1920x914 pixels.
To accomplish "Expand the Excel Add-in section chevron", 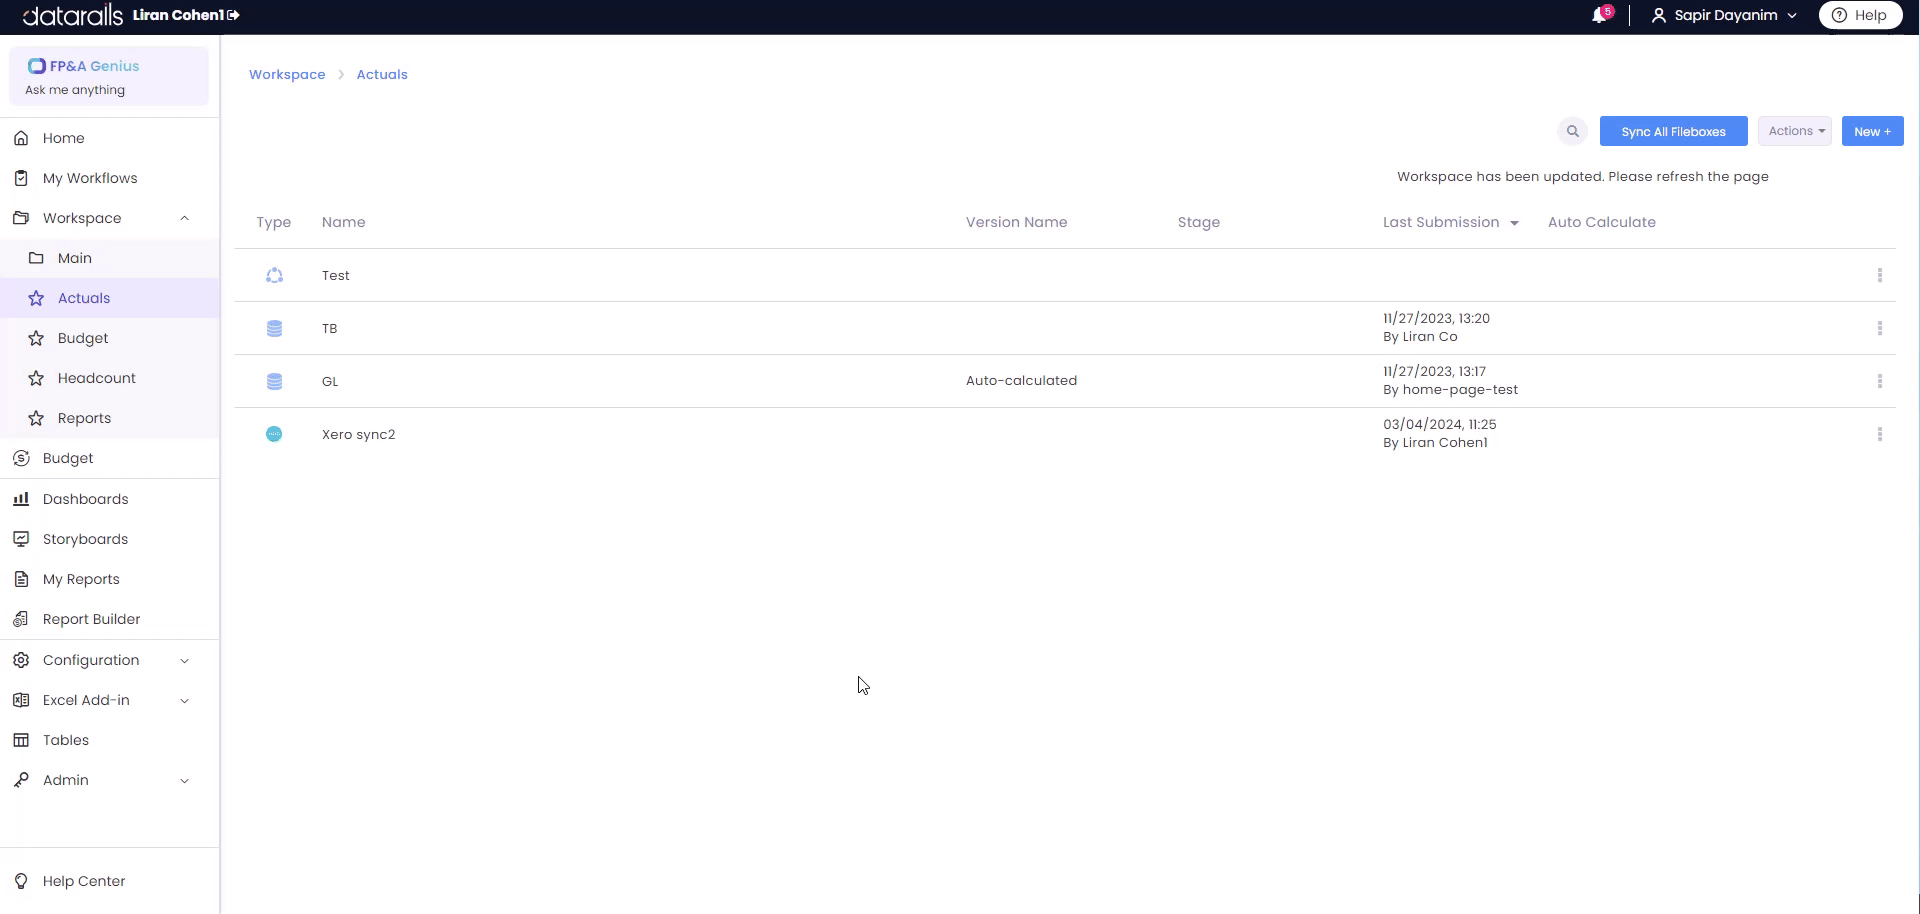I will point(185,700).
